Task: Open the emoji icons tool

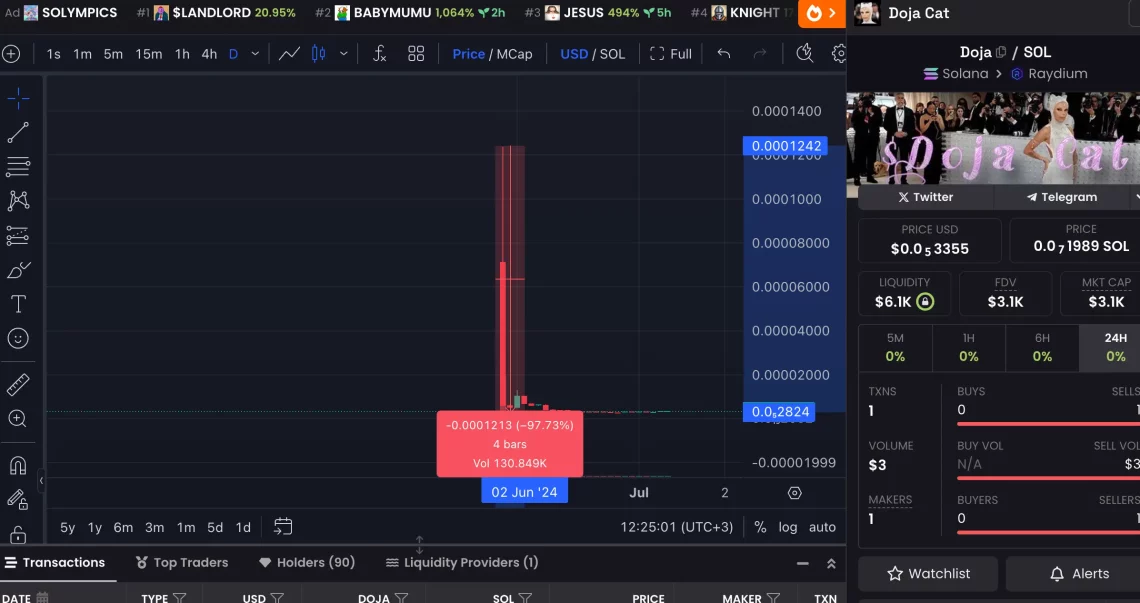Action: pyautogui.click(x=18, y=338)
